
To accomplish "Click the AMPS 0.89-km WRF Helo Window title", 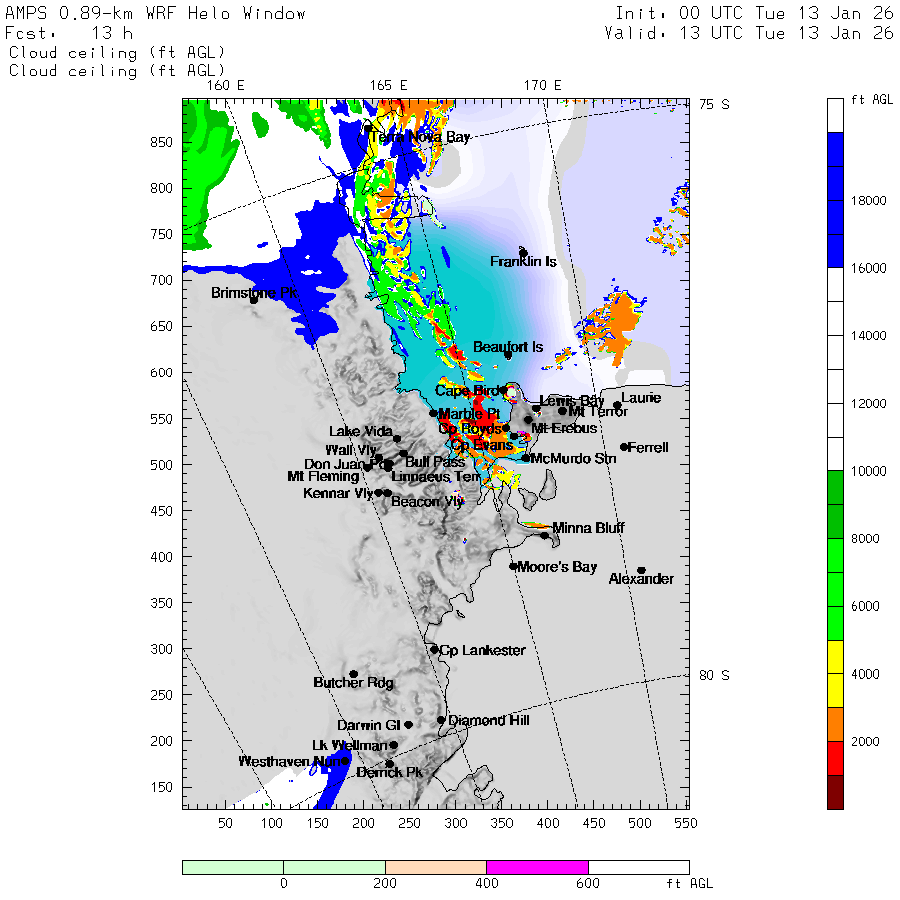I will 156,14.
